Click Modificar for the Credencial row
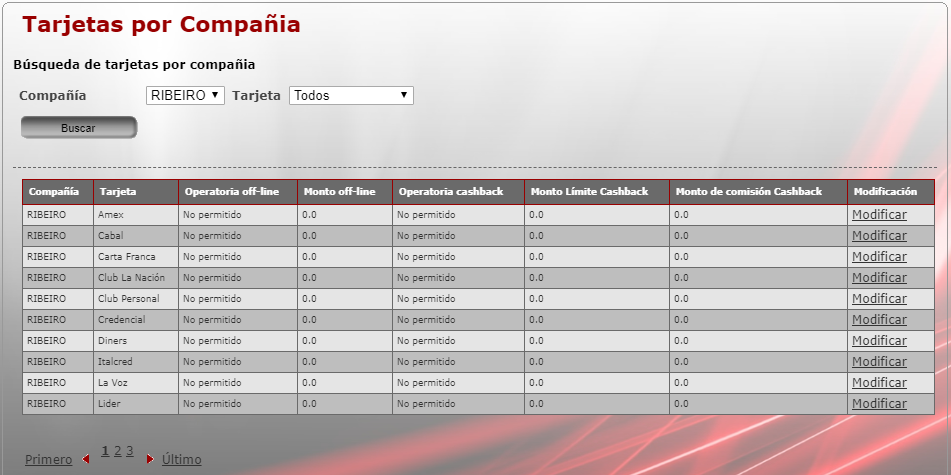The height and width of the screenshot is (475, 951). coord(879,320)
